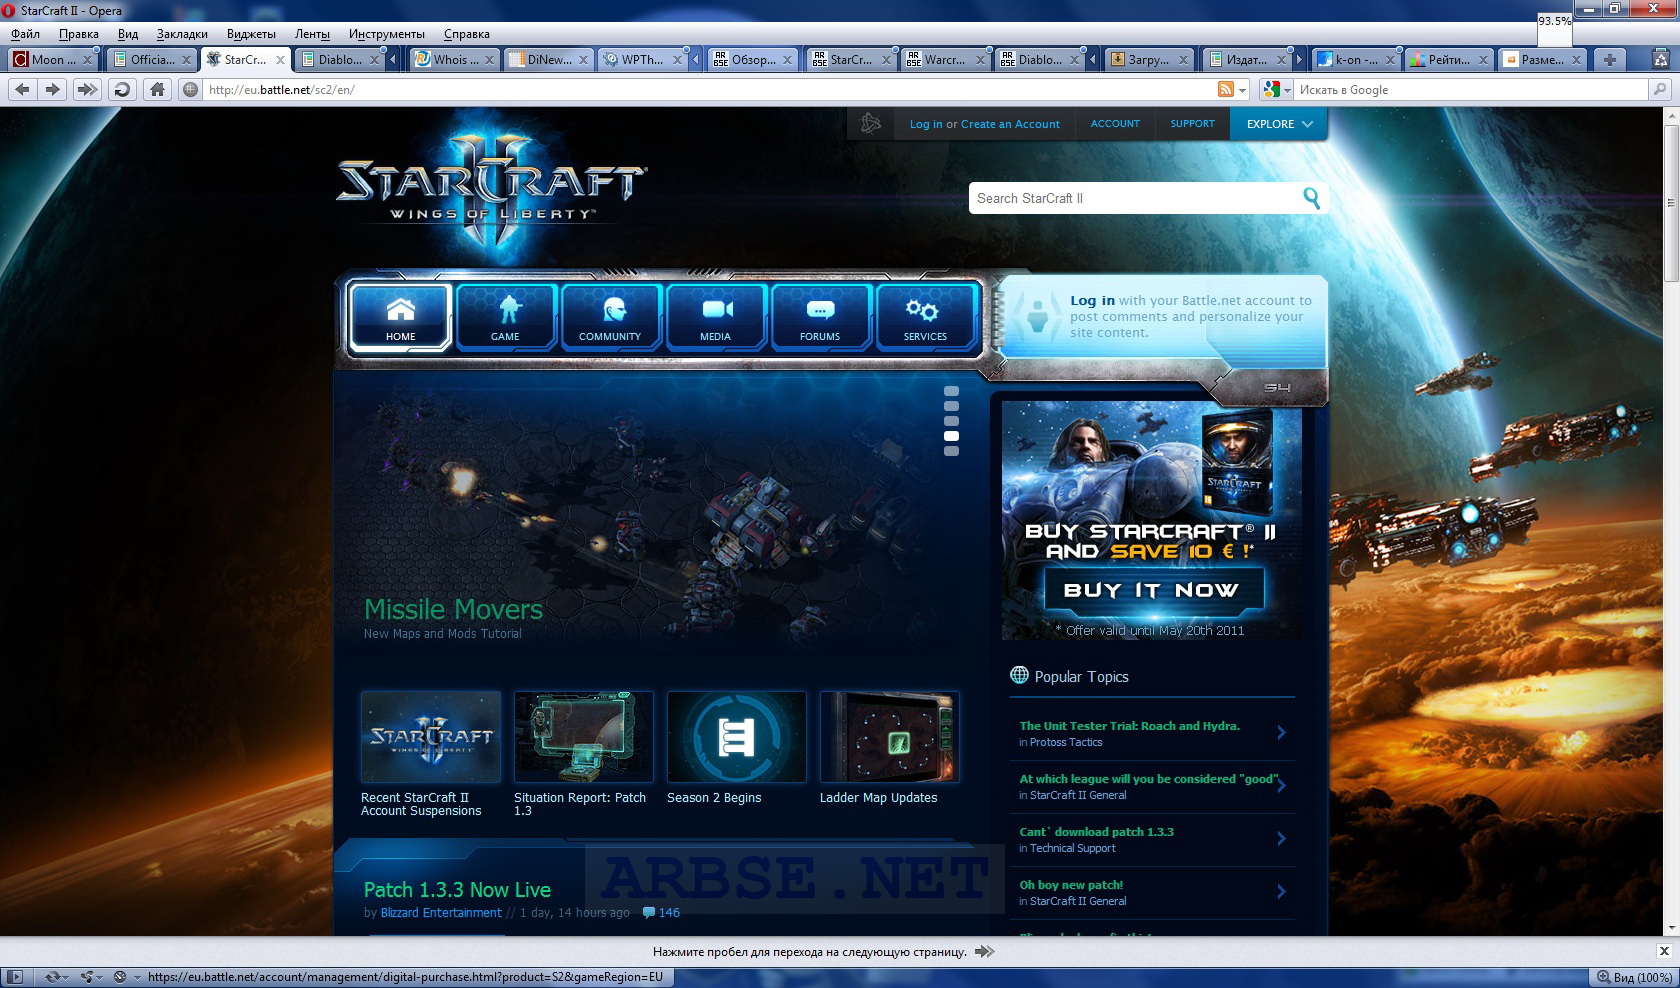This screenshot has height=988, width=1680.
Task: Click the Log in link in top bar
Action: point(926,124)
